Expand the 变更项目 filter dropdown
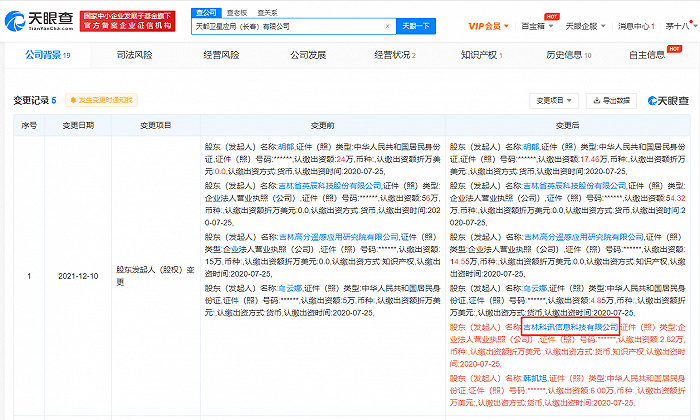This screenshot has width=700, height=420. point(554,101)
